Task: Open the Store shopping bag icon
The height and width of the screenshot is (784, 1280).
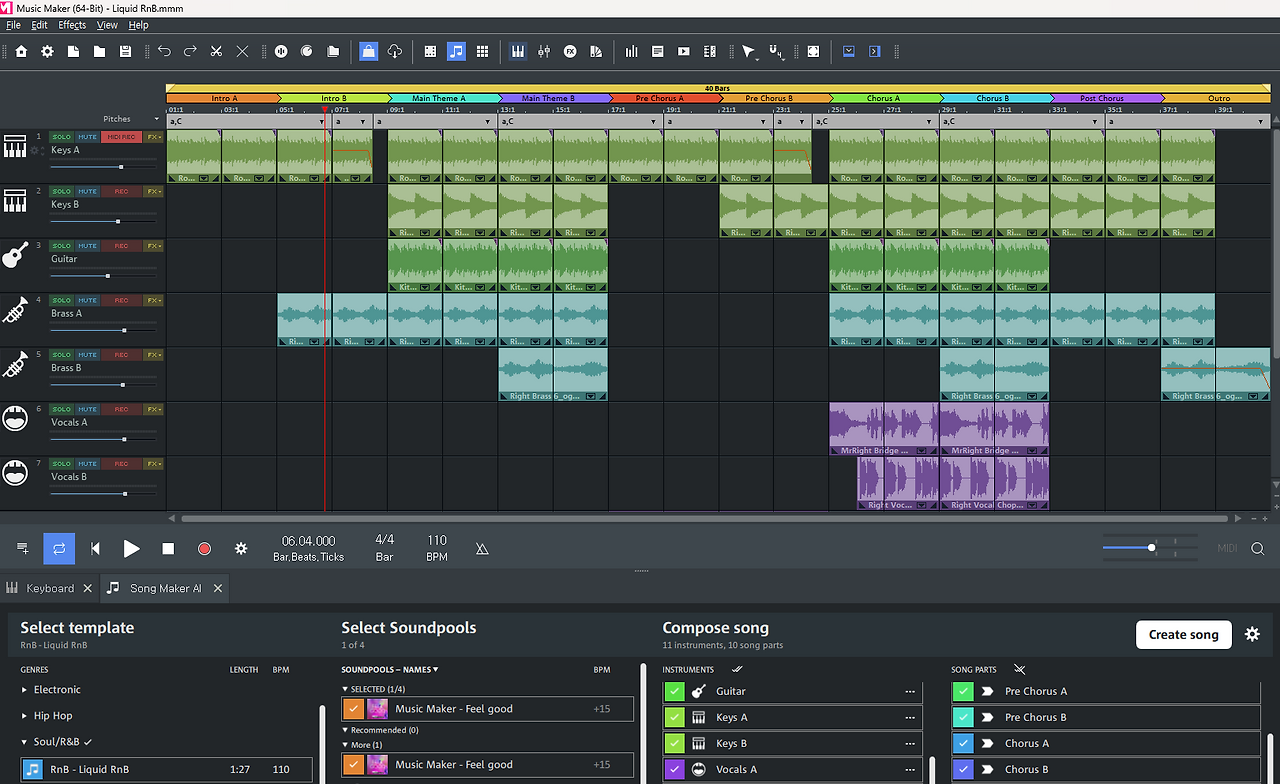Action: 369,51
